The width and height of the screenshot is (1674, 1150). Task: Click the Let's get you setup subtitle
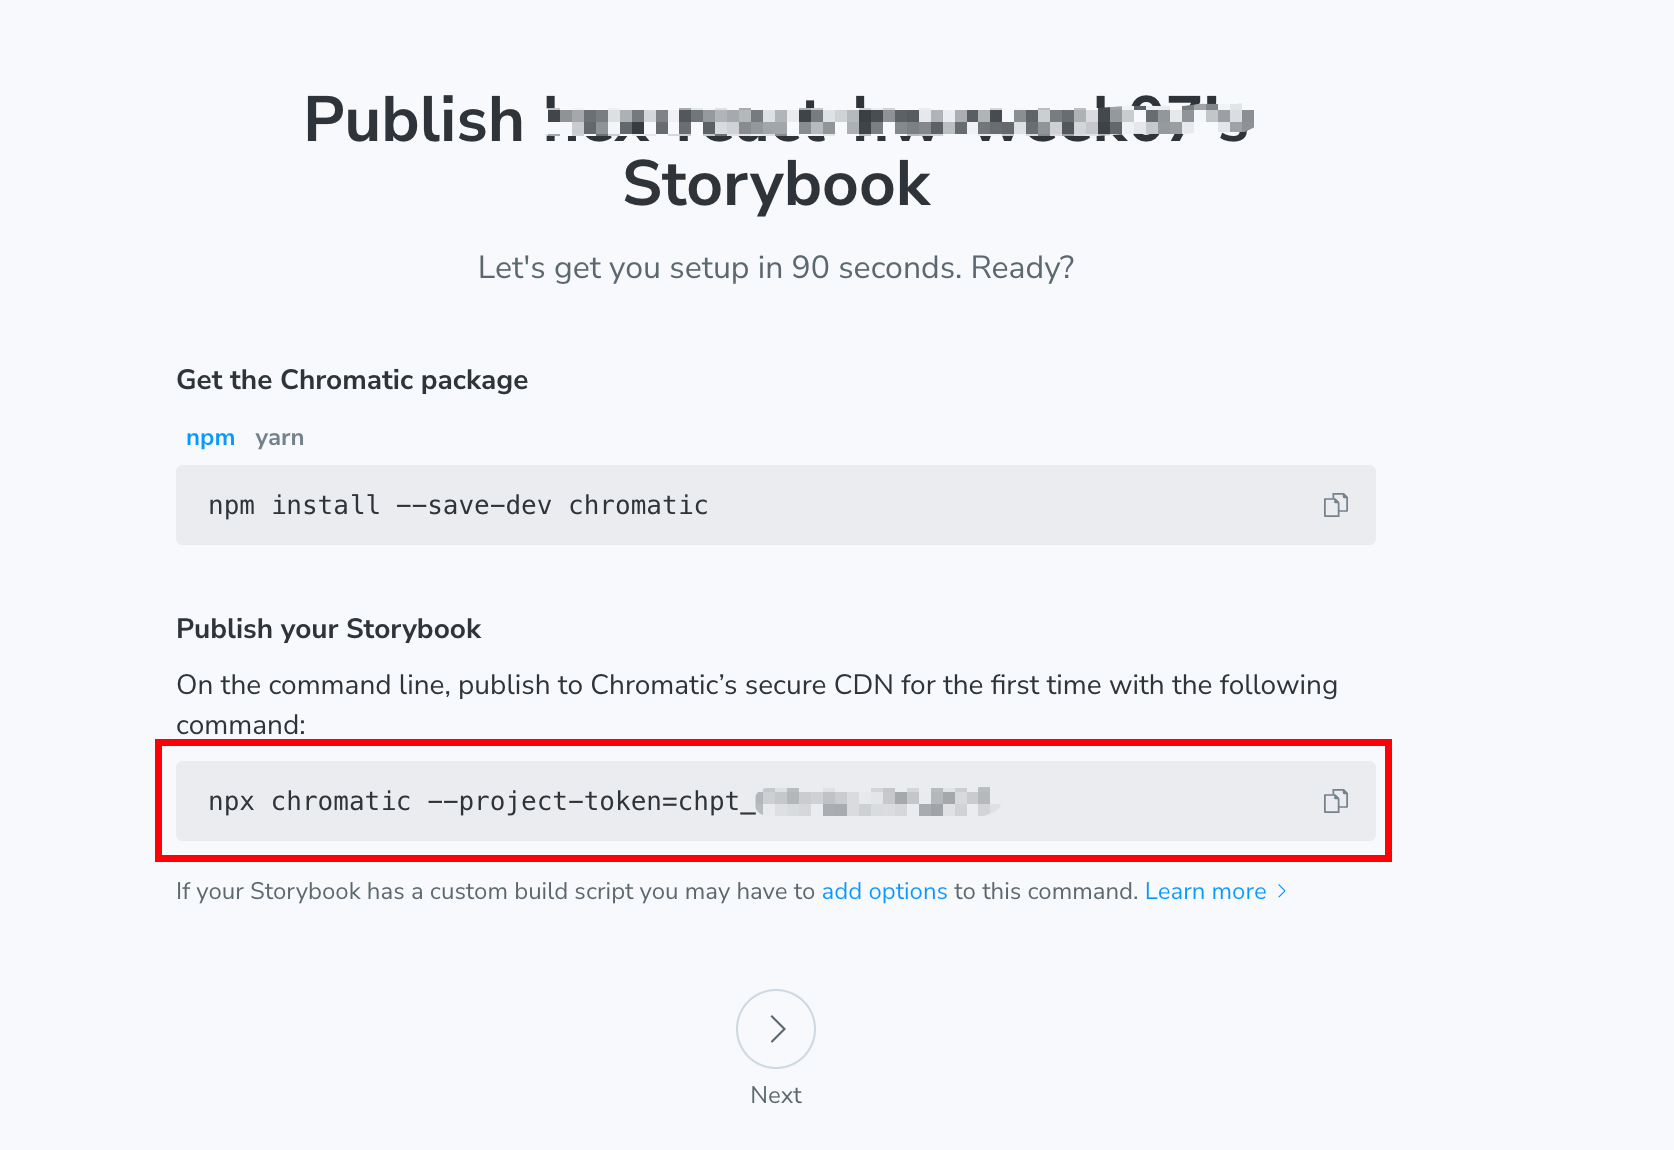[x=776, y=268]
